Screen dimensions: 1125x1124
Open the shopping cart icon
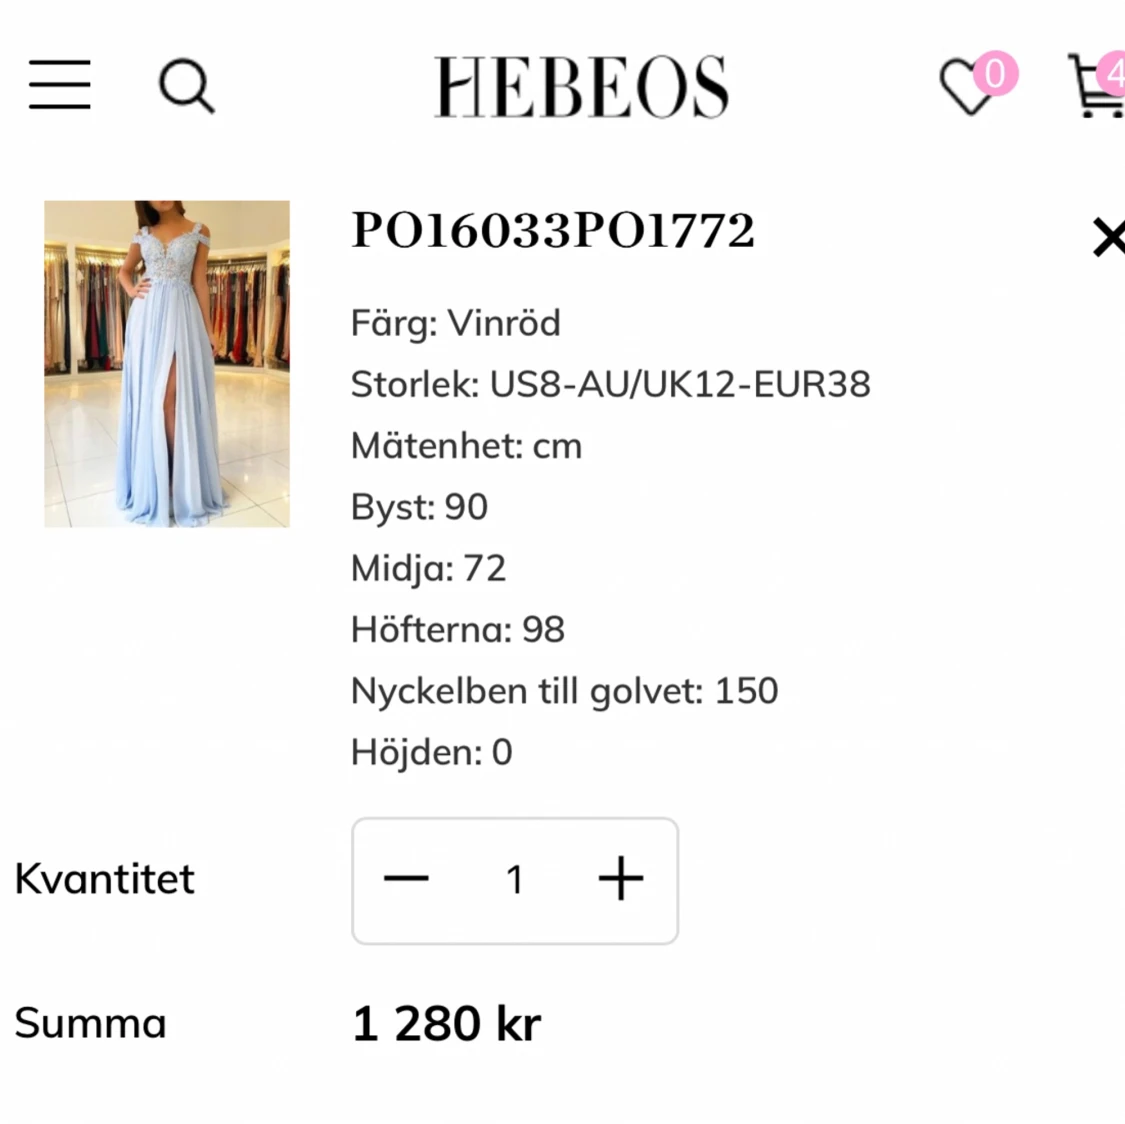coord(1099,87)
